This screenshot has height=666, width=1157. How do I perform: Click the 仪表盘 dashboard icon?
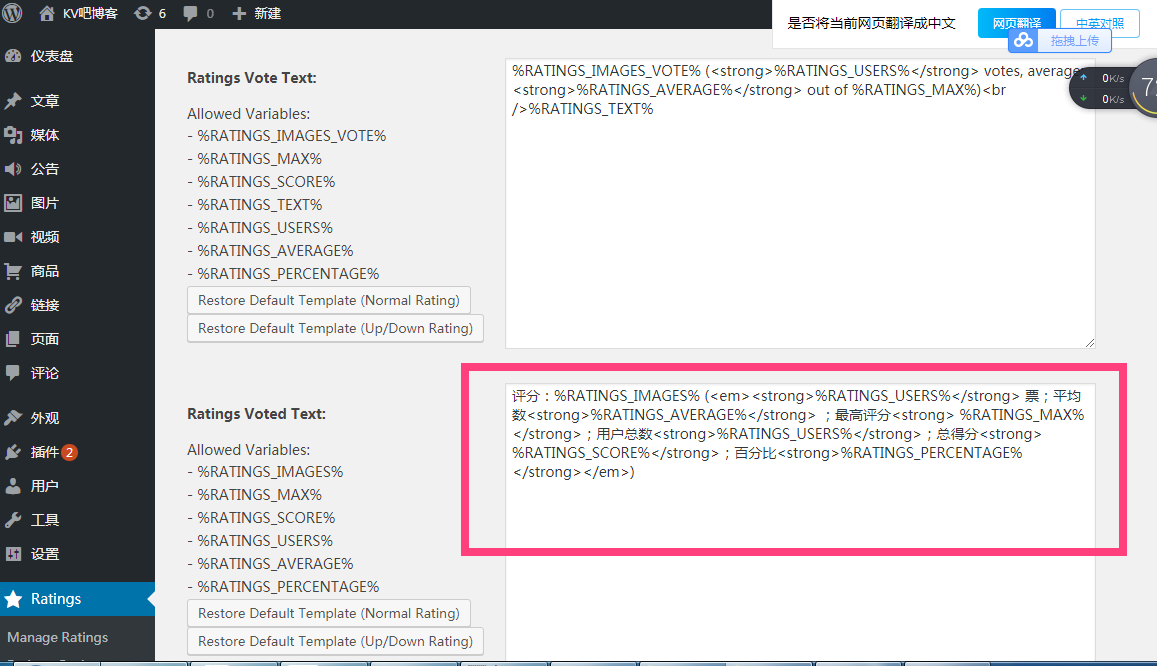point(13,56)
